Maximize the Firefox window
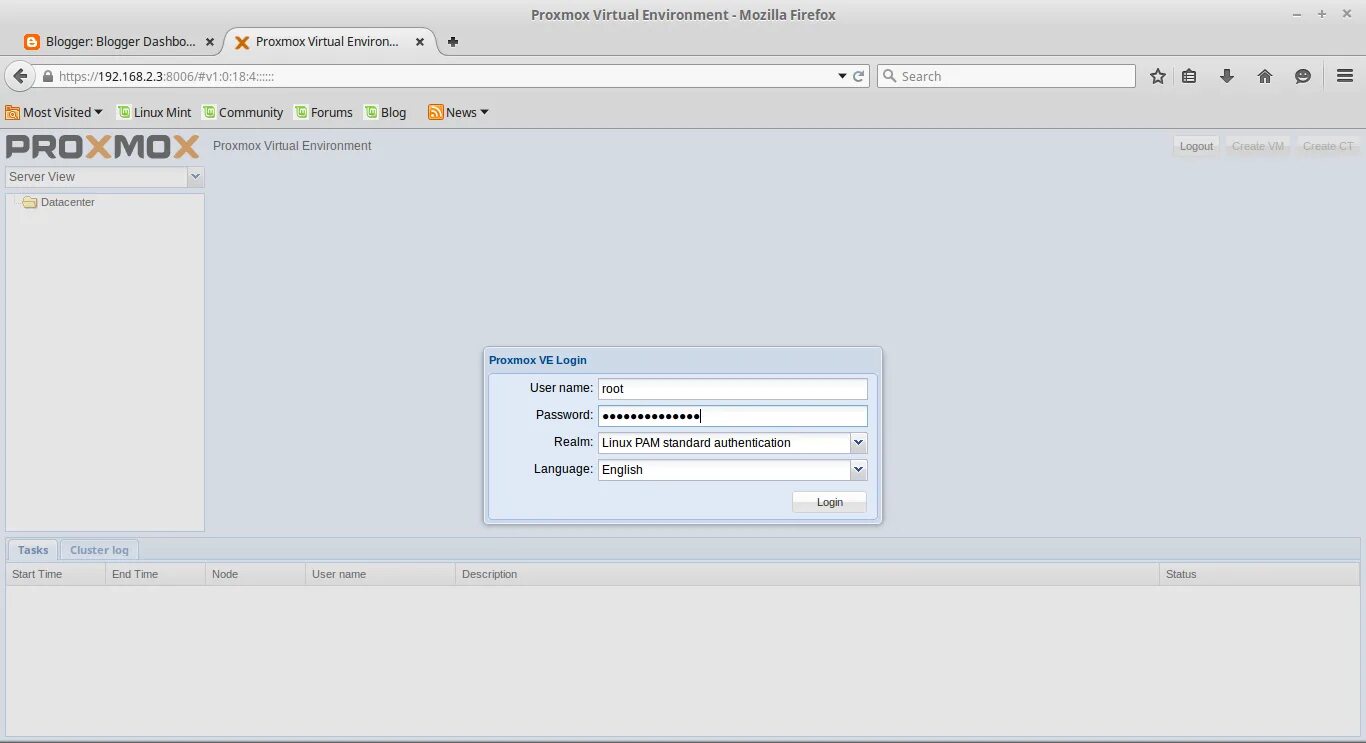 click(1321, 14)
